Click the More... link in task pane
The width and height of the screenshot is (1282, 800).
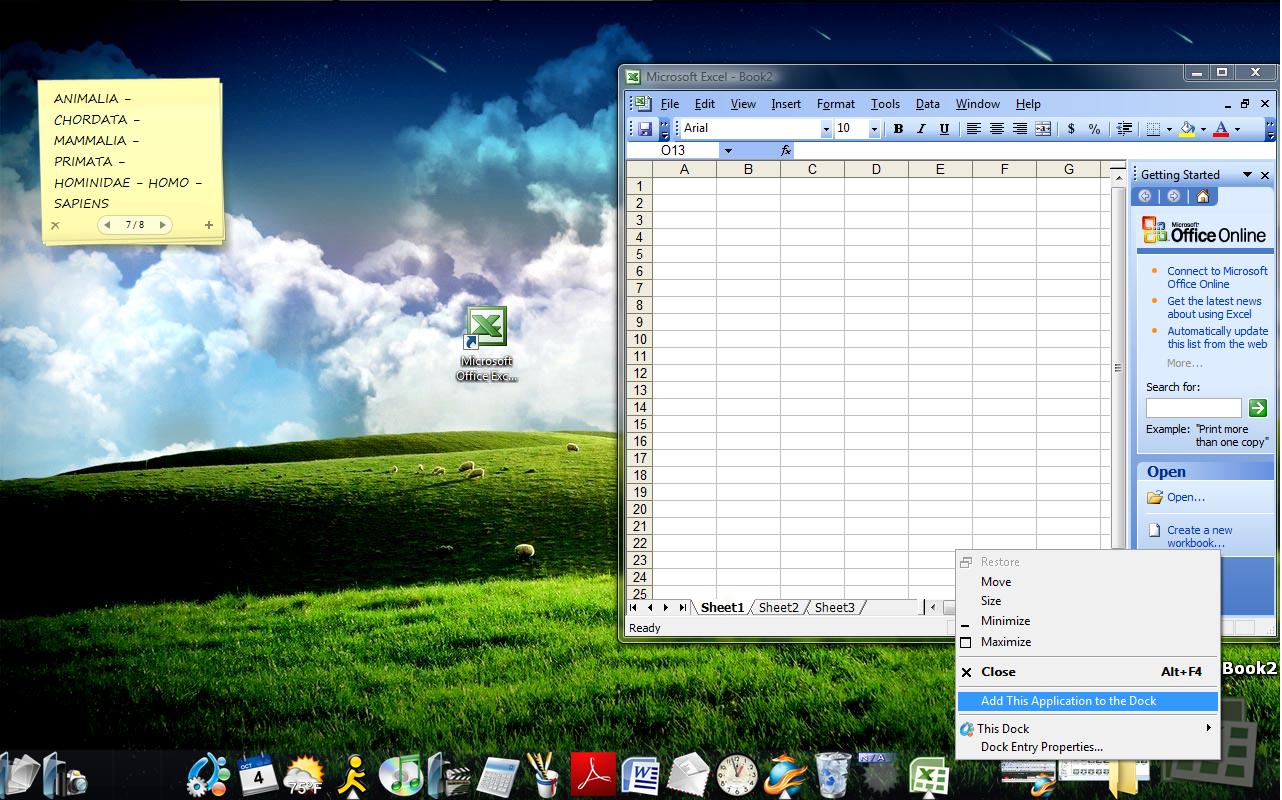point(1185,363)
